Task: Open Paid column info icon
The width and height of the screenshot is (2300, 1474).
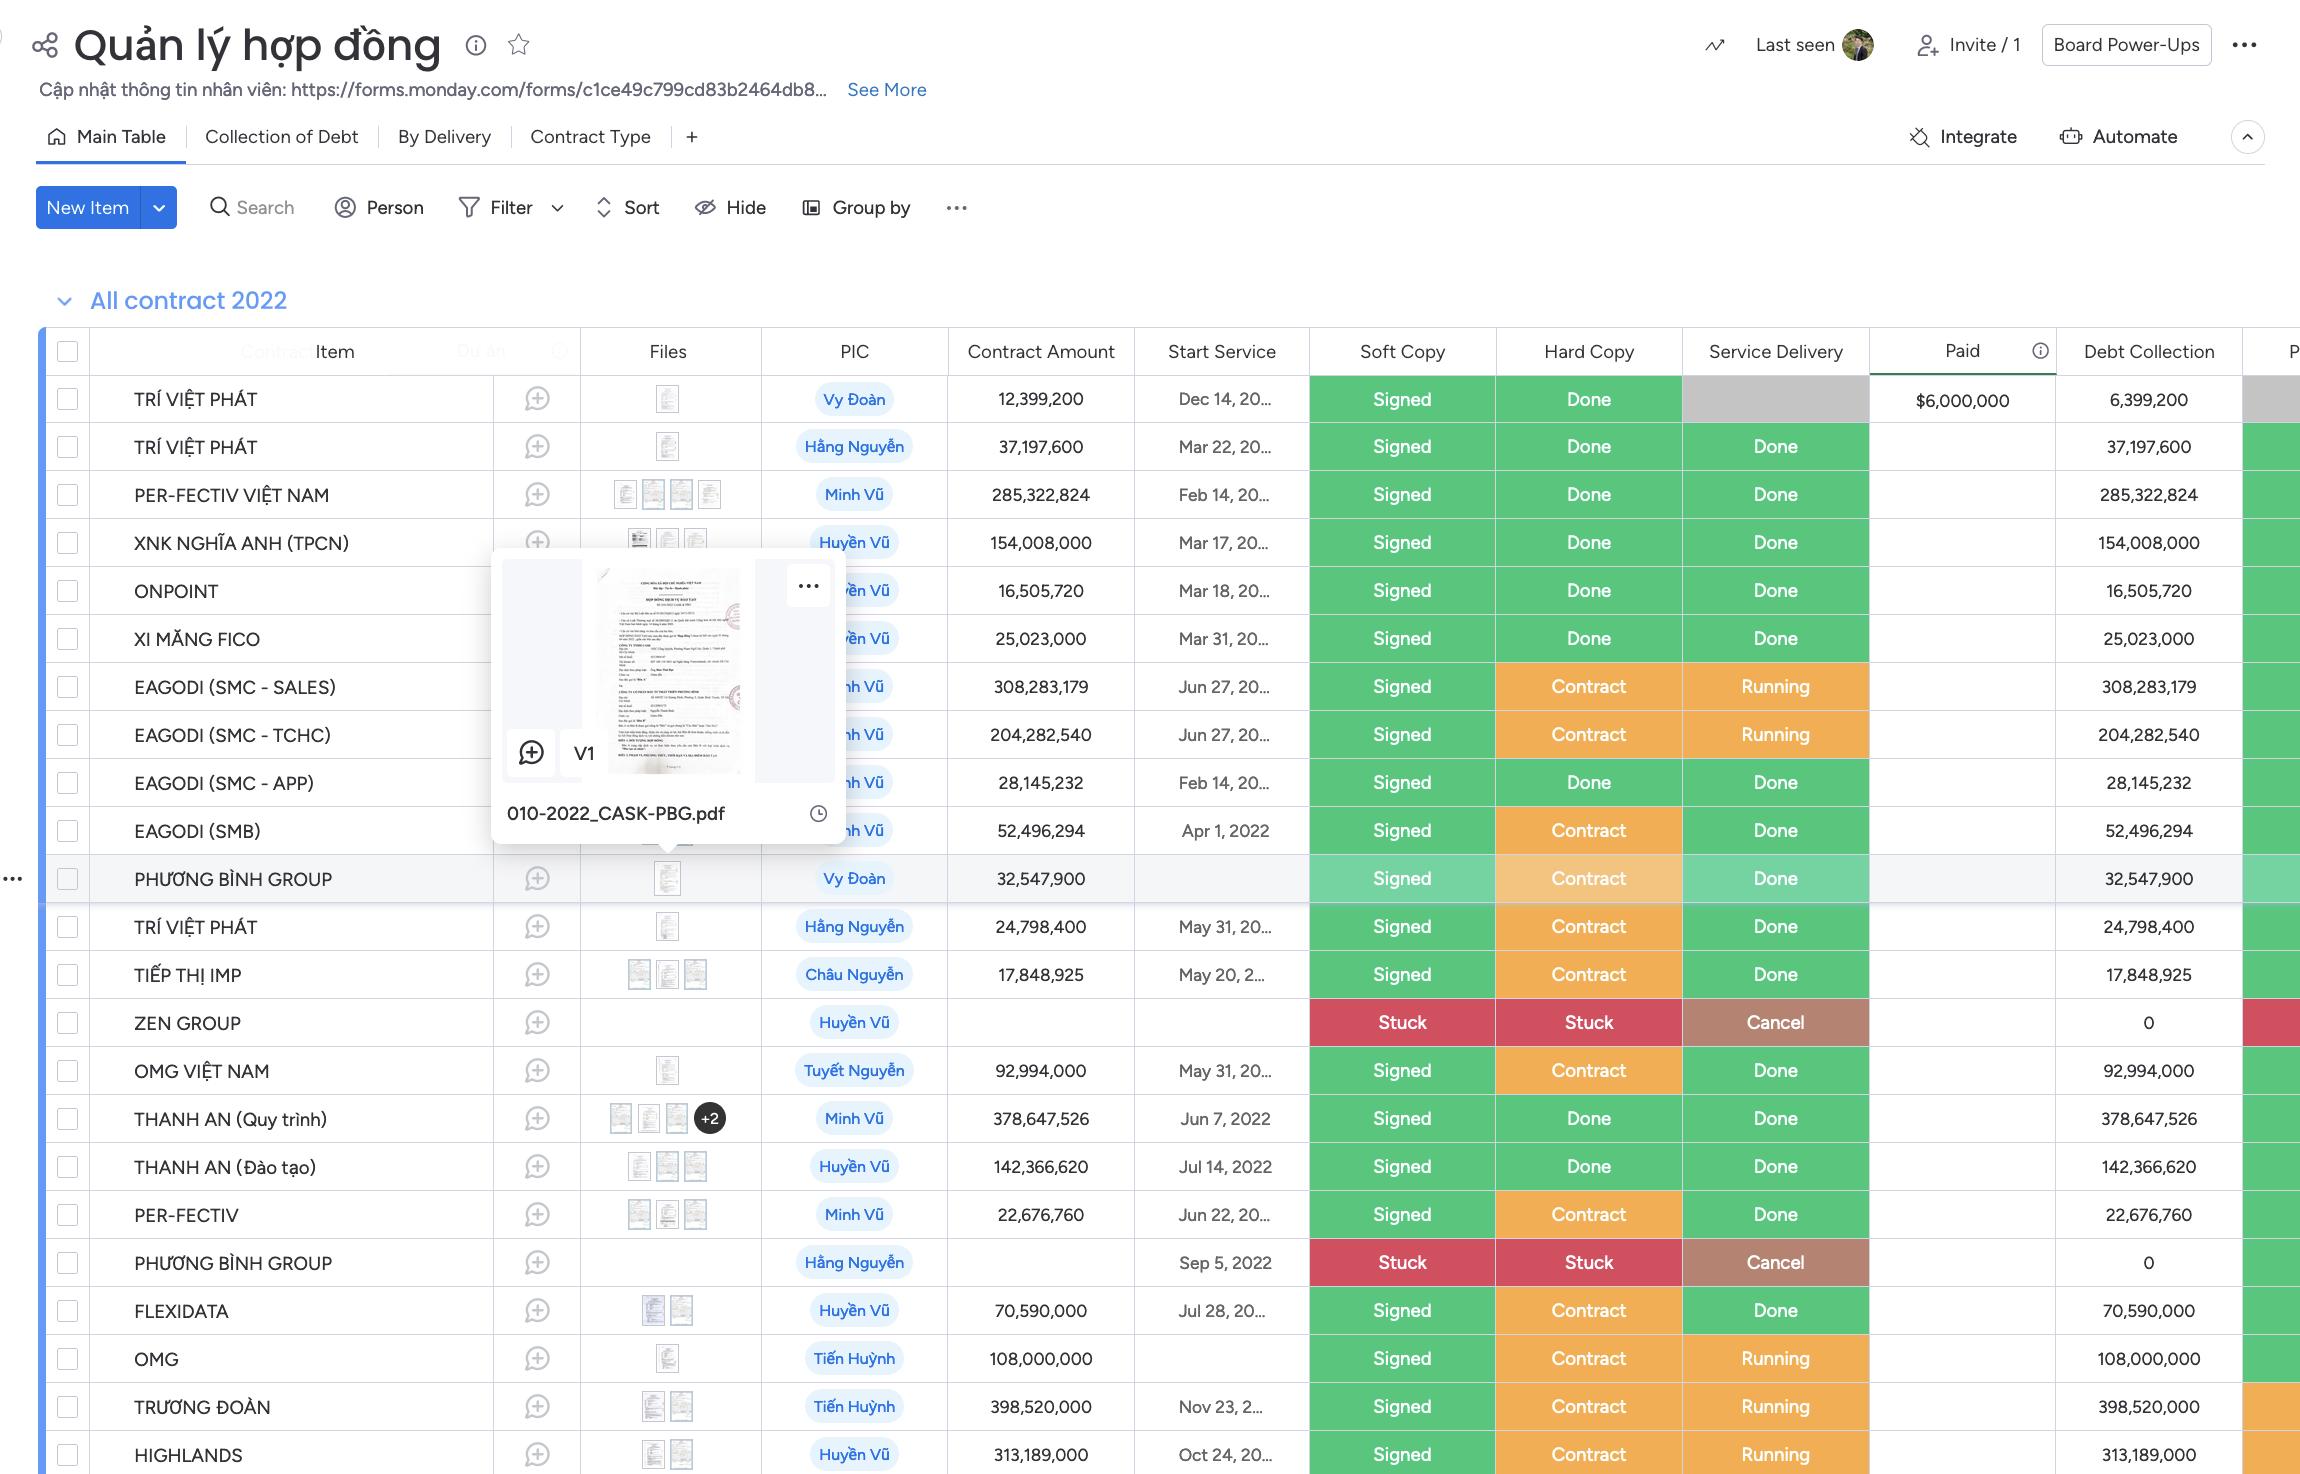Action: (x=2040, y=351)
